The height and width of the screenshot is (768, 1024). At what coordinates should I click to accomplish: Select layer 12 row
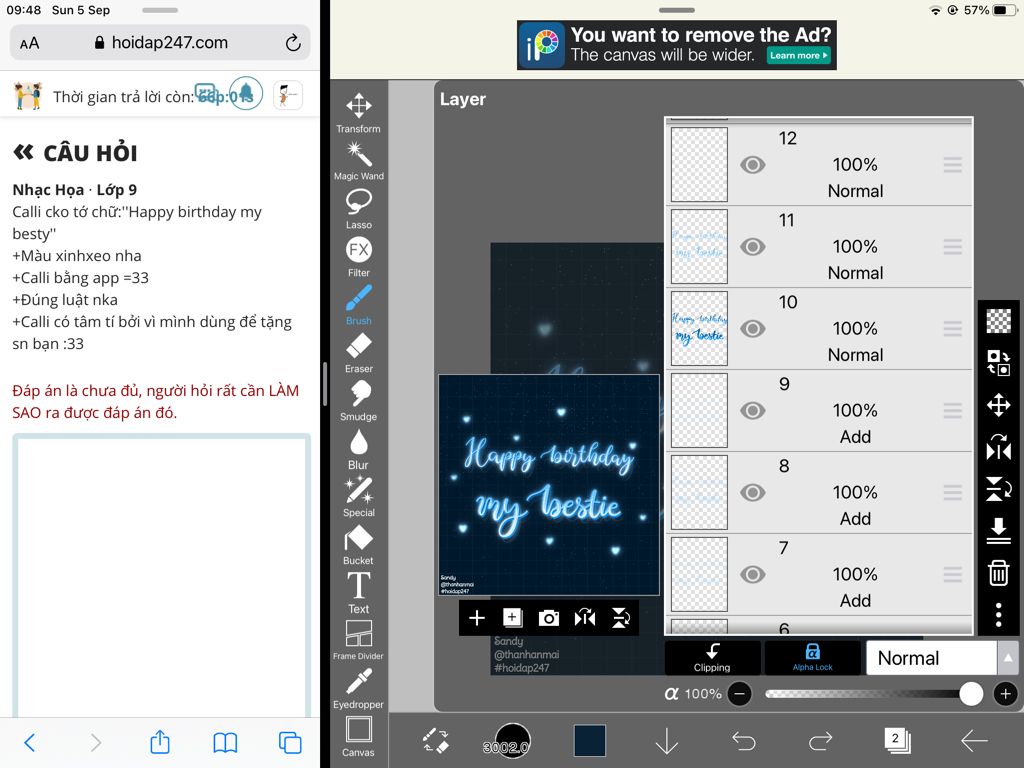(x=819, y=165)
